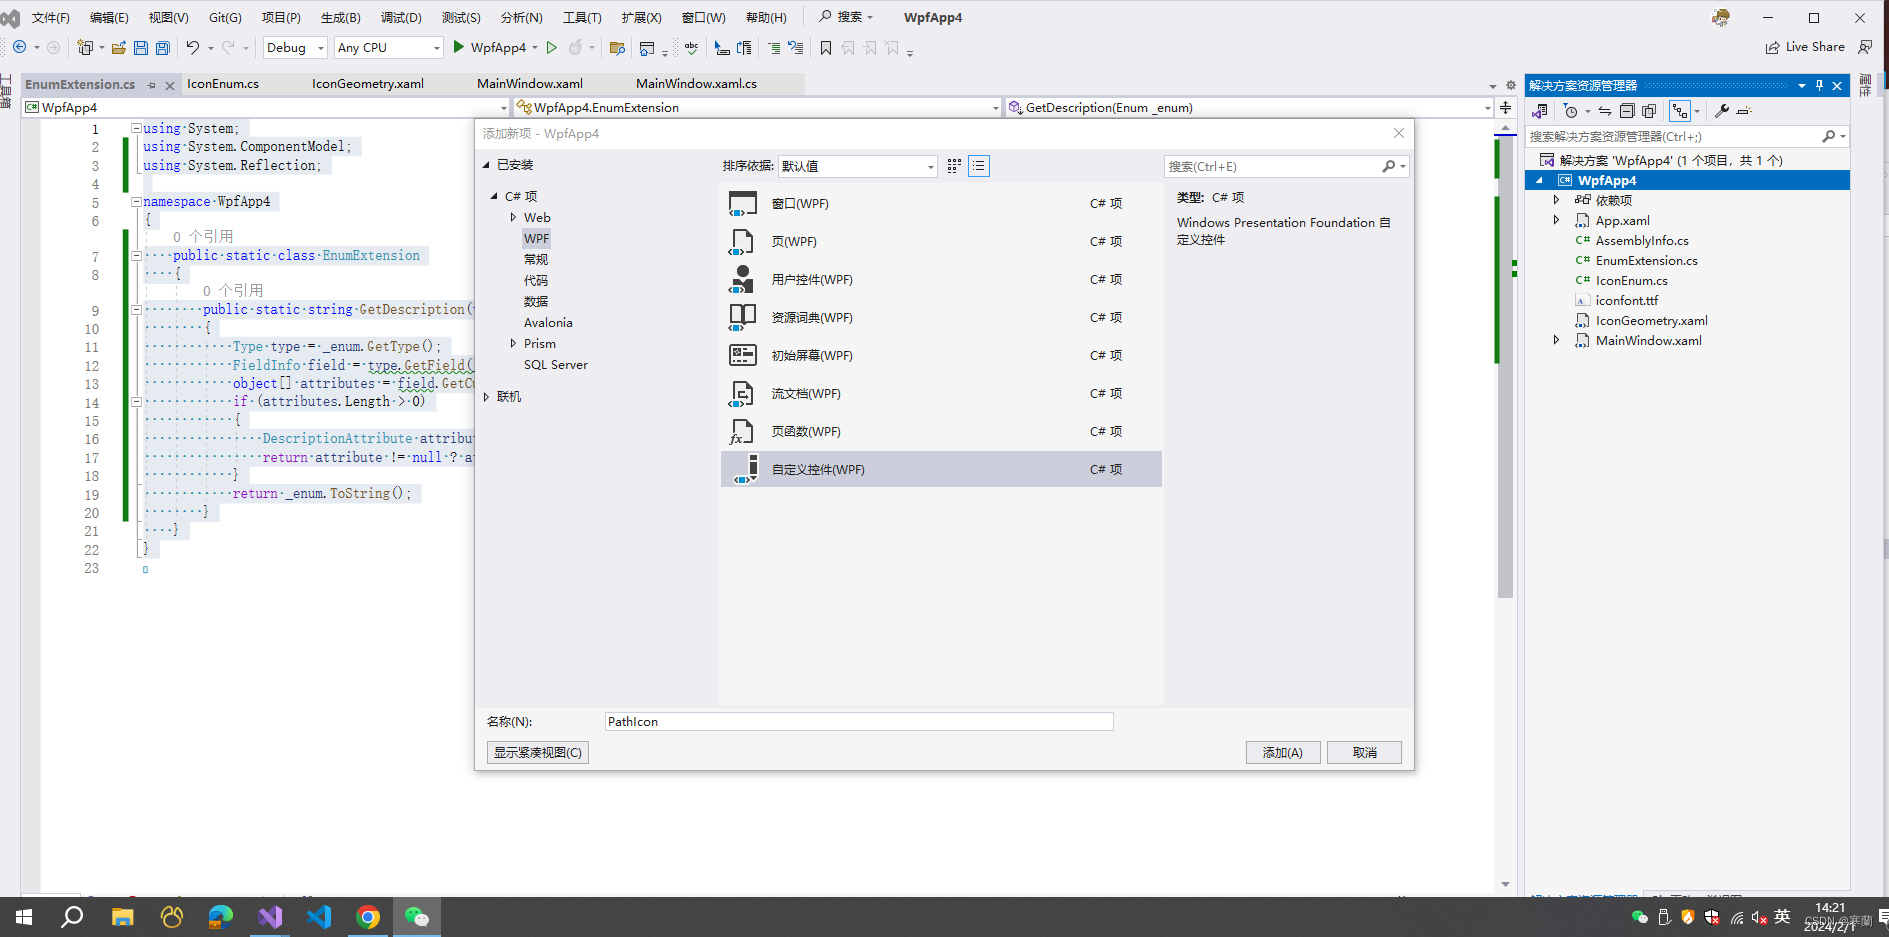Screen dimensions: 1889x937
Task: Click the Collapse All icon in Solution Explorer
Action: (1627, 111)
